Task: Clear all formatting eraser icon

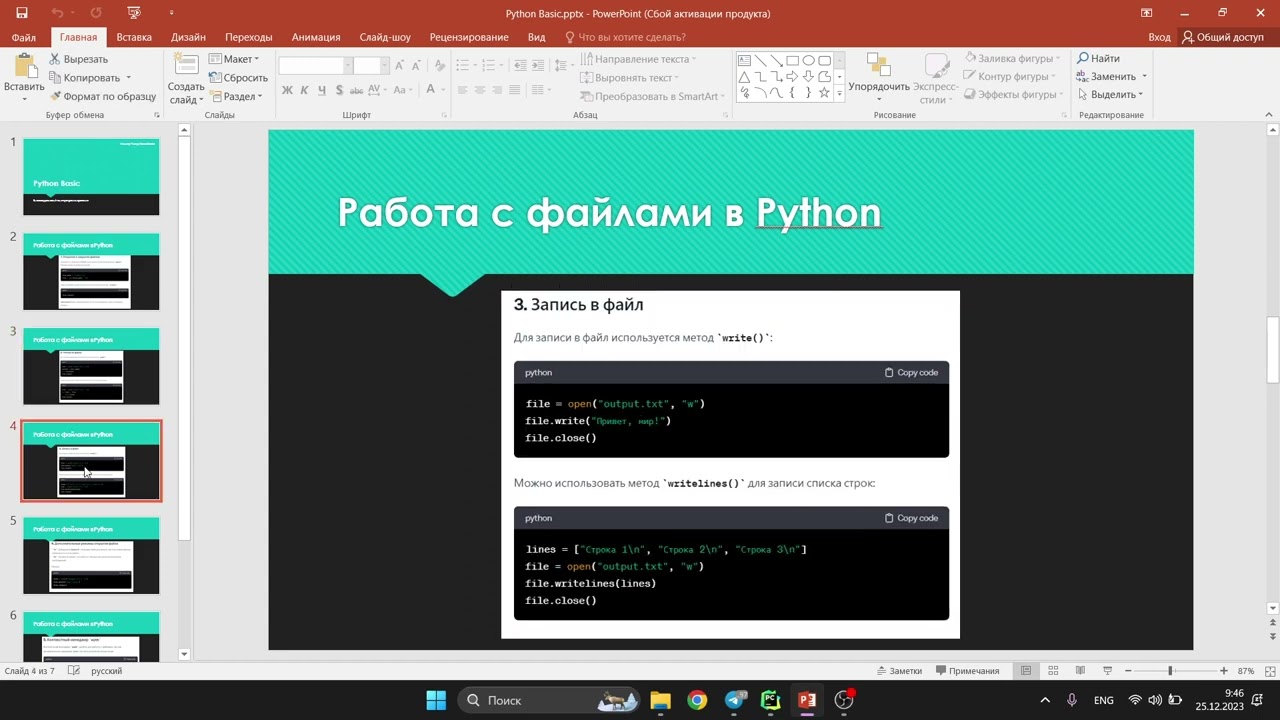Action: click(438, 65)
